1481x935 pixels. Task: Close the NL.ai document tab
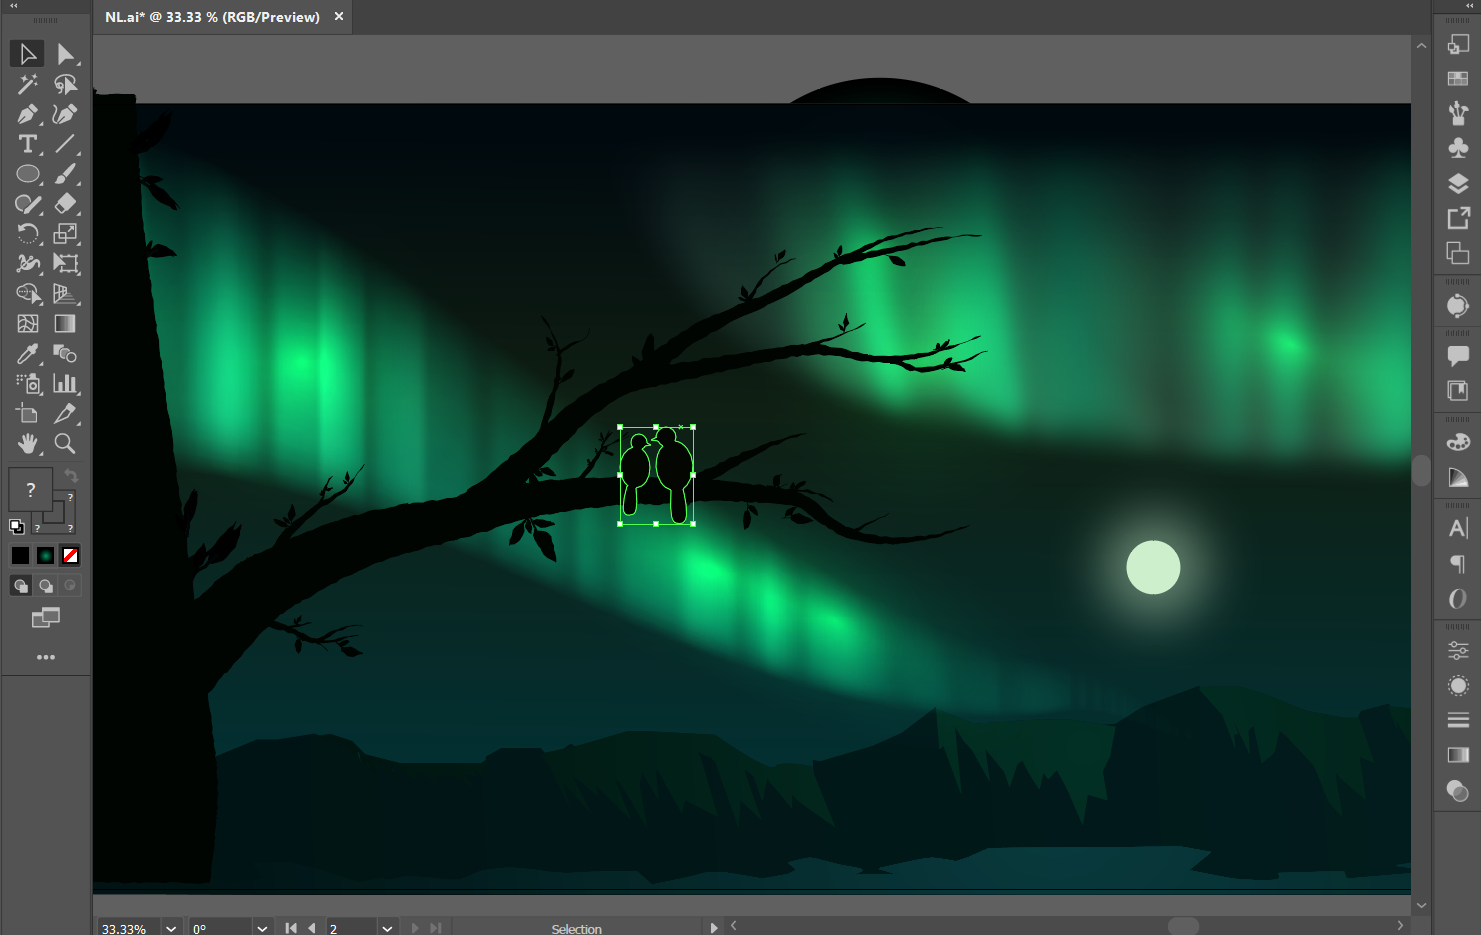pos(339,16)
